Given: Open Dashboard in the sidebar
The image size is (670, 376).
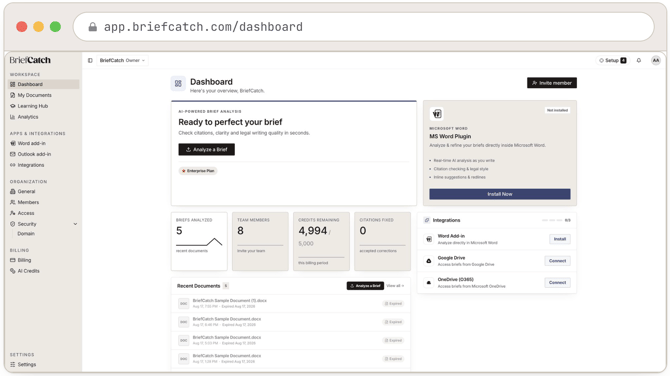Looking at the screenshot, I should pos(43,84).
